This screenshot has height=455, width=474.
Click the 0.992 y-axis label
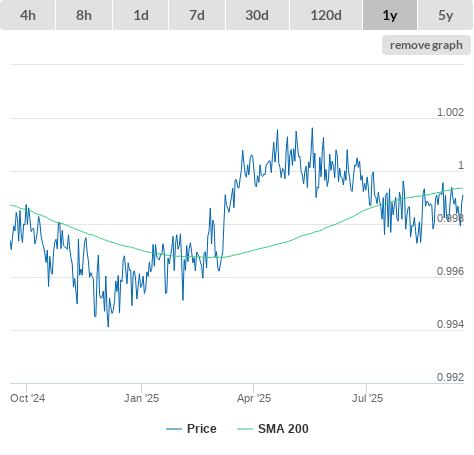[x=450, y=377]
